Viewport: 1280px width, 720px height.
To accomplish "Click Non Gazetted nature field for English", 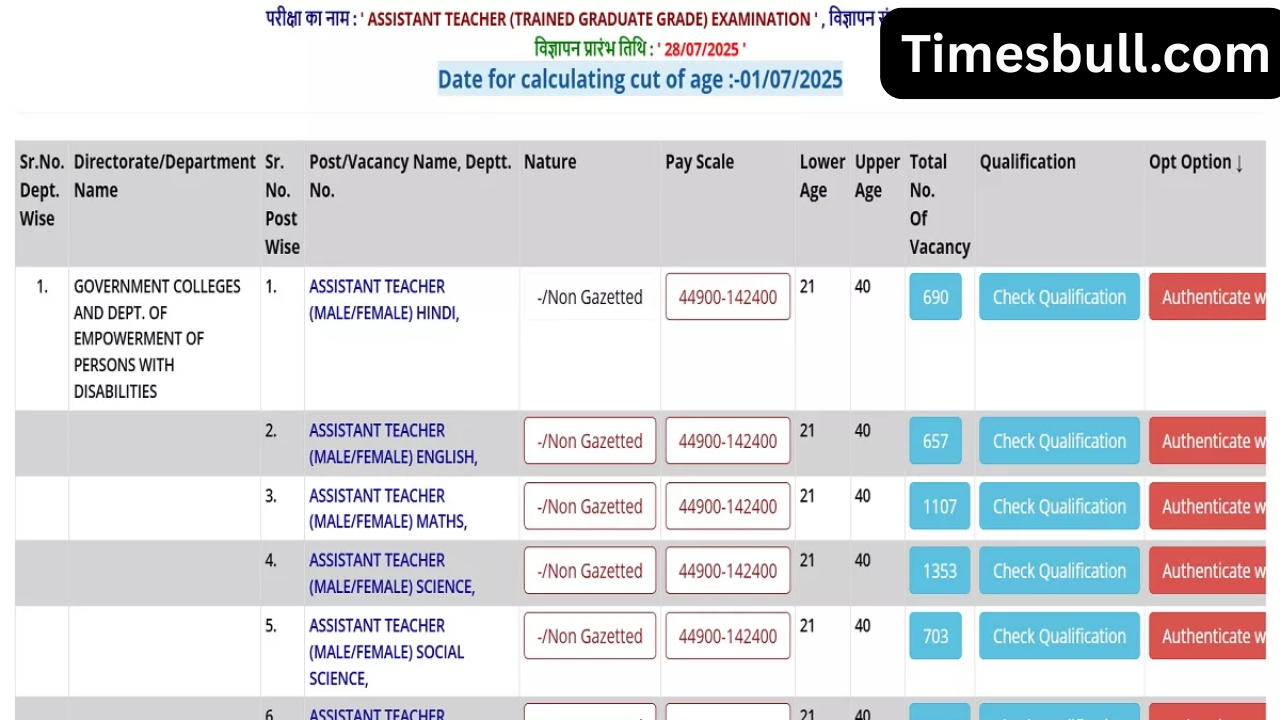I will click(589, 441).
